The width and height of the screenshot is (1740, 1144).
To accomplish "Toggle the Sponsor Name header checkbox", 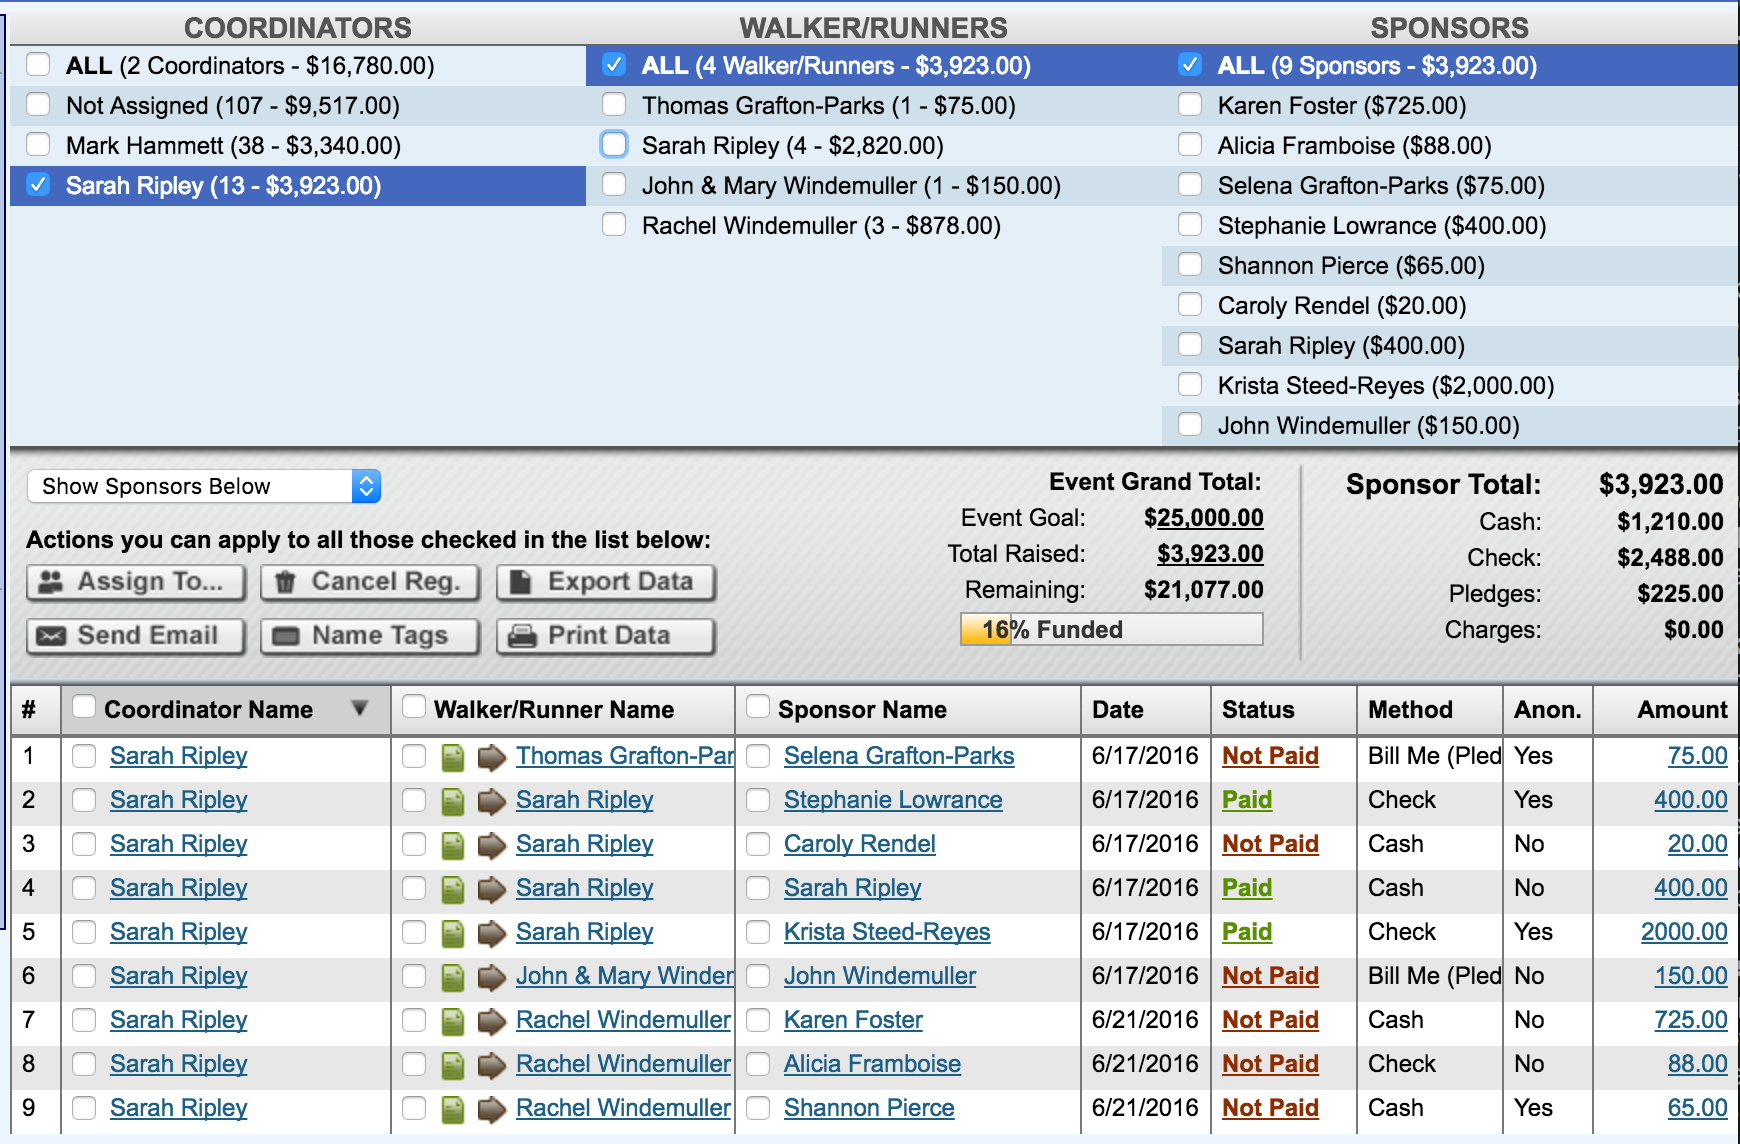I will [x=758, y=707].
